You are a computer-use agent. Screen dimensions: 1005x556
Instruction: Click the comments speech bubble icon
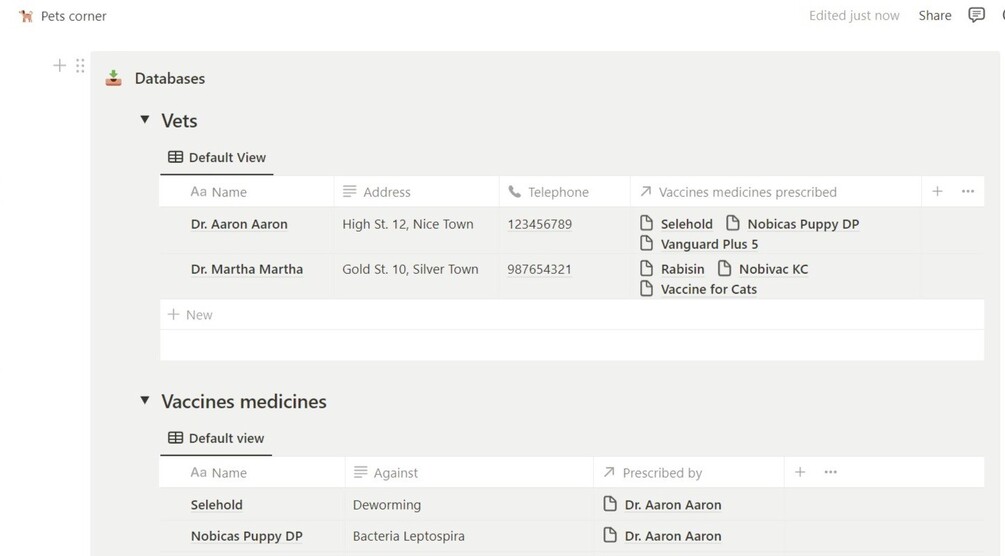tap(977, 15)
